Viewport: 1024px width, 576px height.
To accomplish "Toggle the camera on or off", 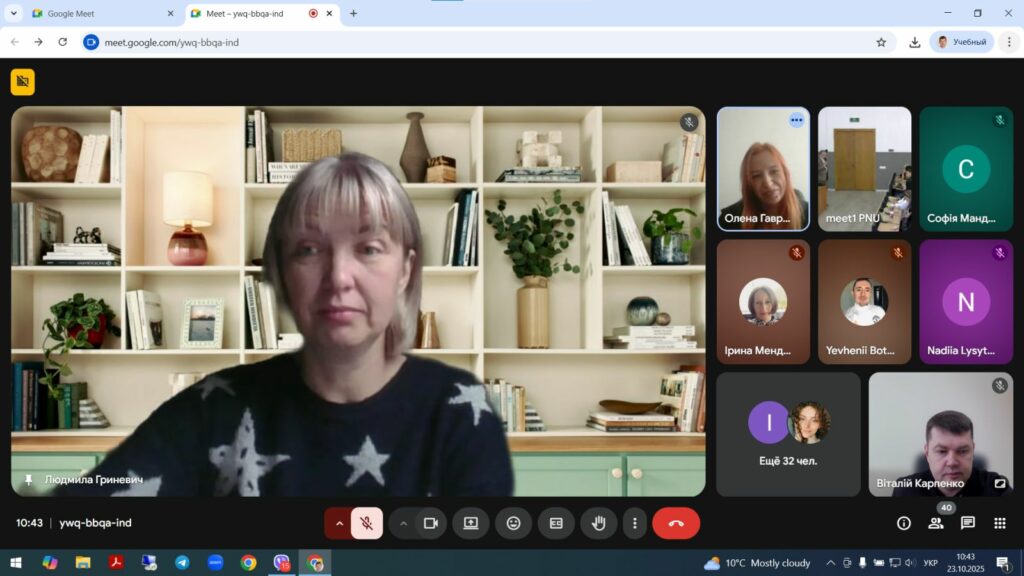I will point(431,523).
